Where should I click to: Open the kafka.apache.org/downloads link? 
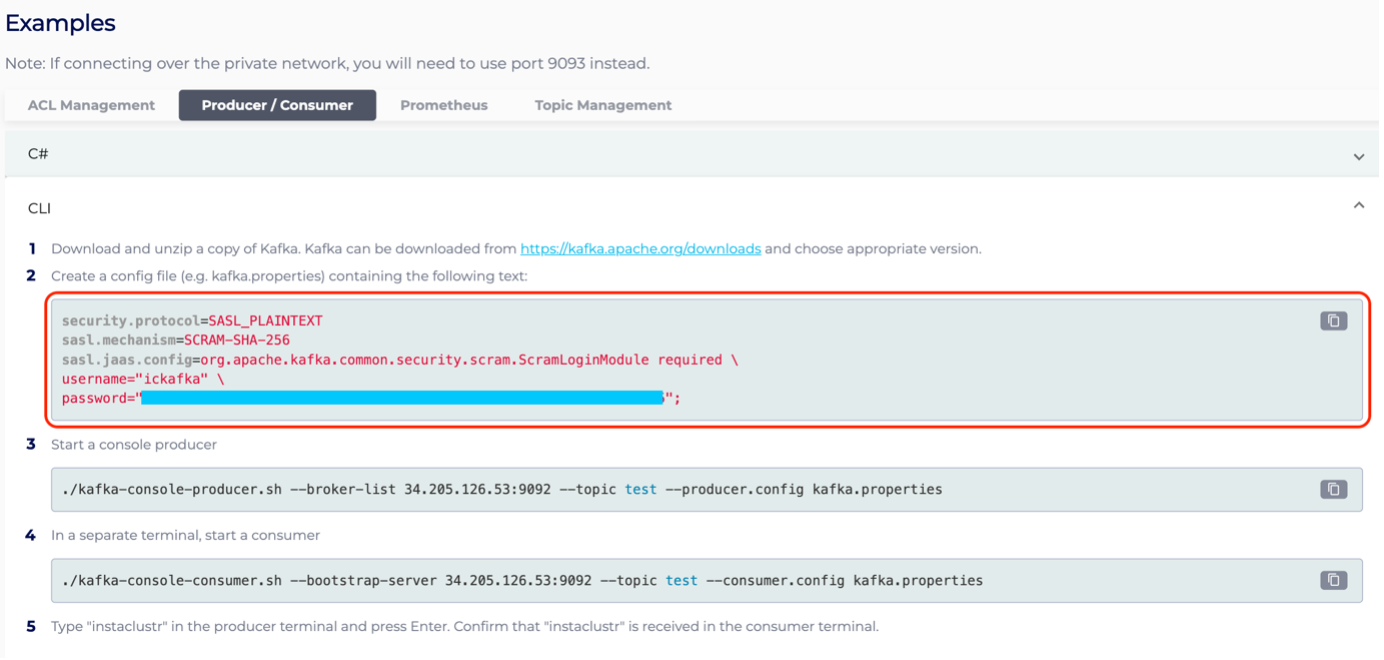click(641, 248)
